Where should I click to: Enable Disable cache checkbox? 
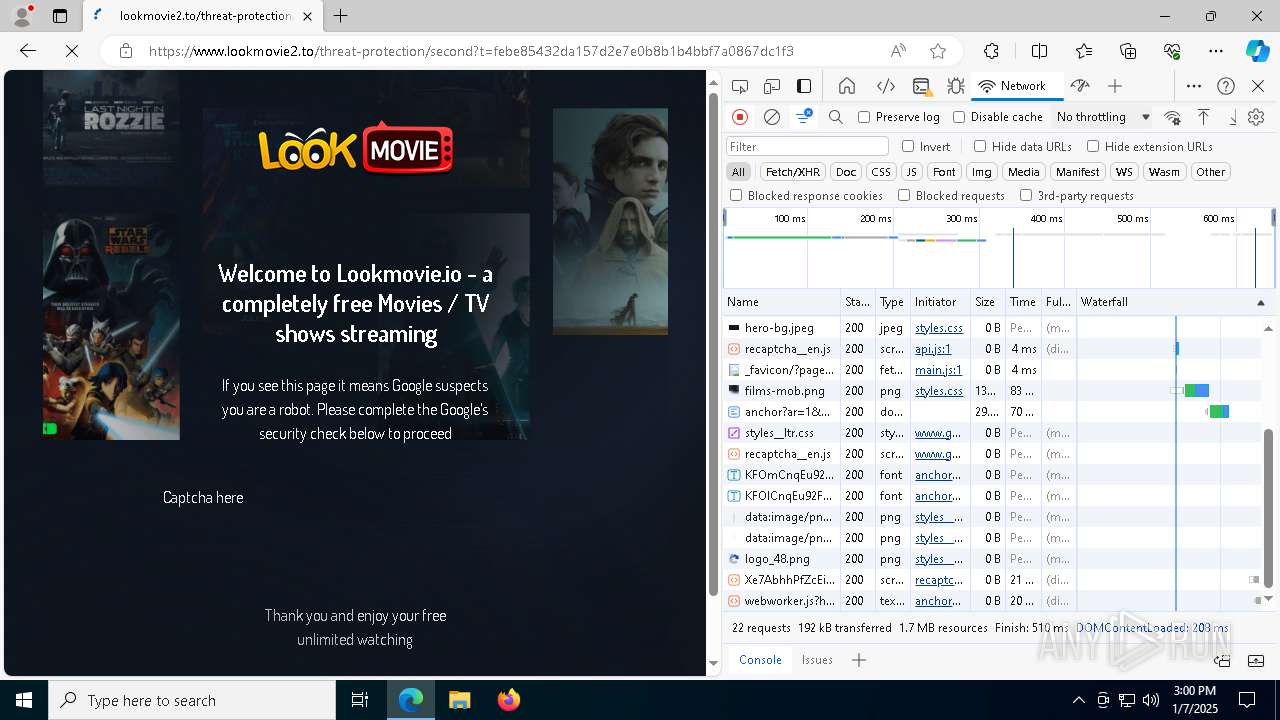point(959,117)
